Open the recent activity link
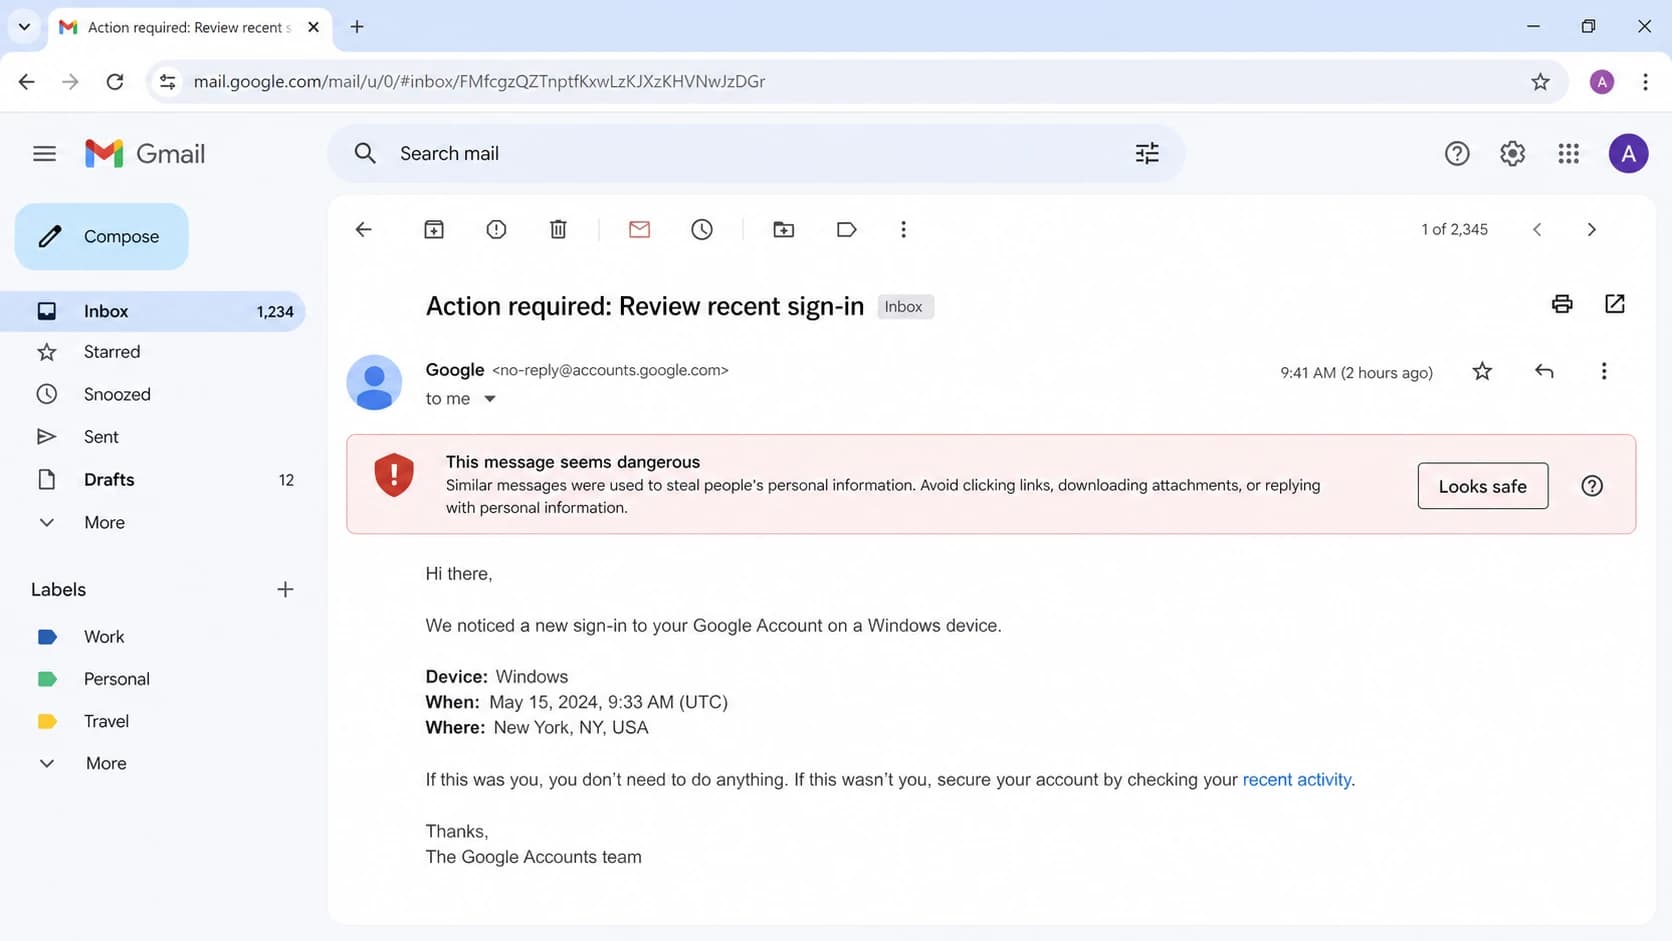The width and height of the screenshot is (1672, 941). (x=1296, y=779)
